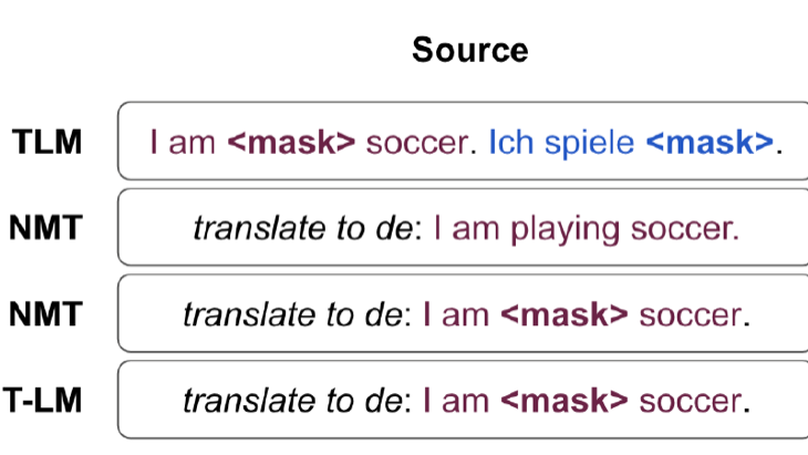The image size is (808, 455).
Task: Click the "TLM" row label
Action: (x=46, y=142)
